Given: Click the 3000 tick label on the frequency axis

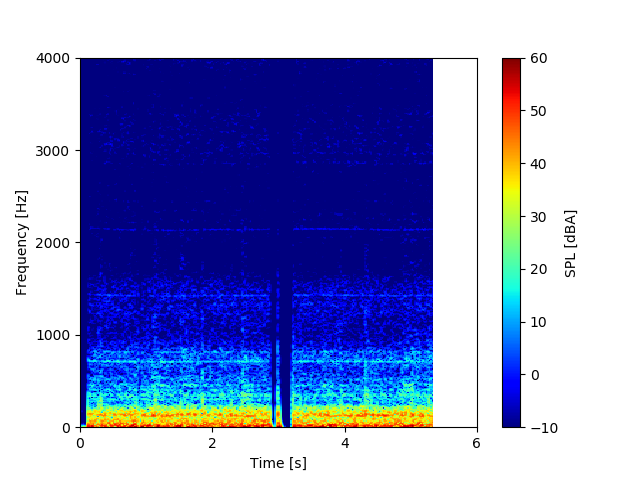Looking at the screenshot, I should click(x=54, y=151).
